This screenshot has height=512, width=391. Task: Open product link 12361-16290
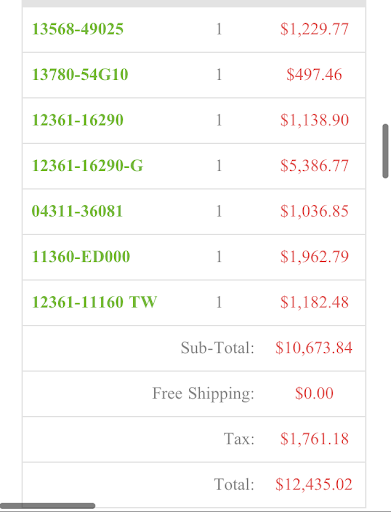click(x=78, y=120)
